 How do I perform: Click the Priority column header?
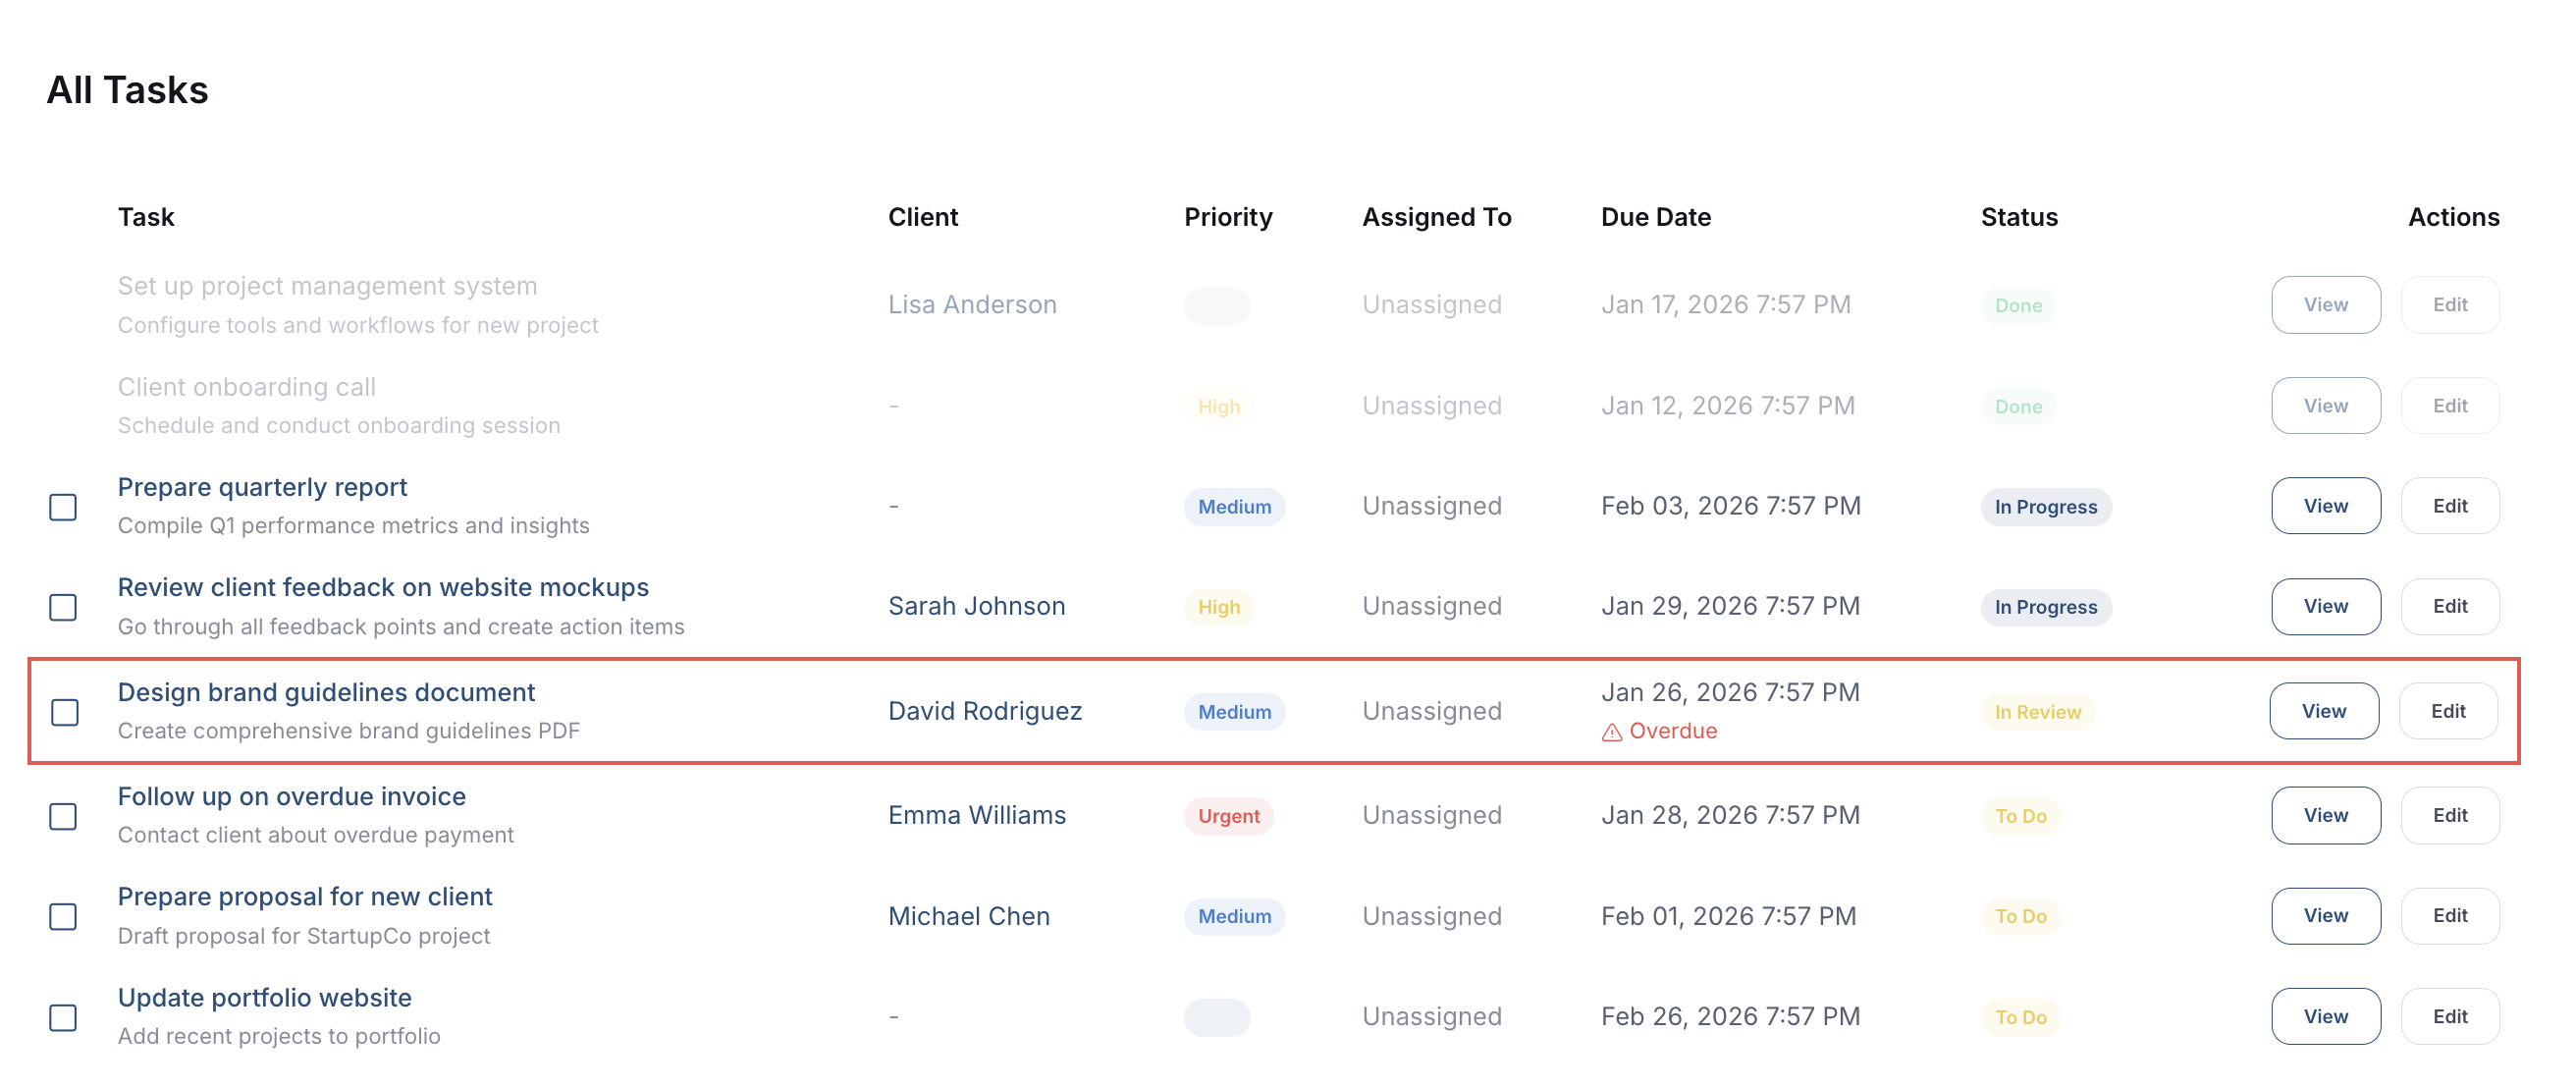pyautogui.click(x=1228, y=217)
